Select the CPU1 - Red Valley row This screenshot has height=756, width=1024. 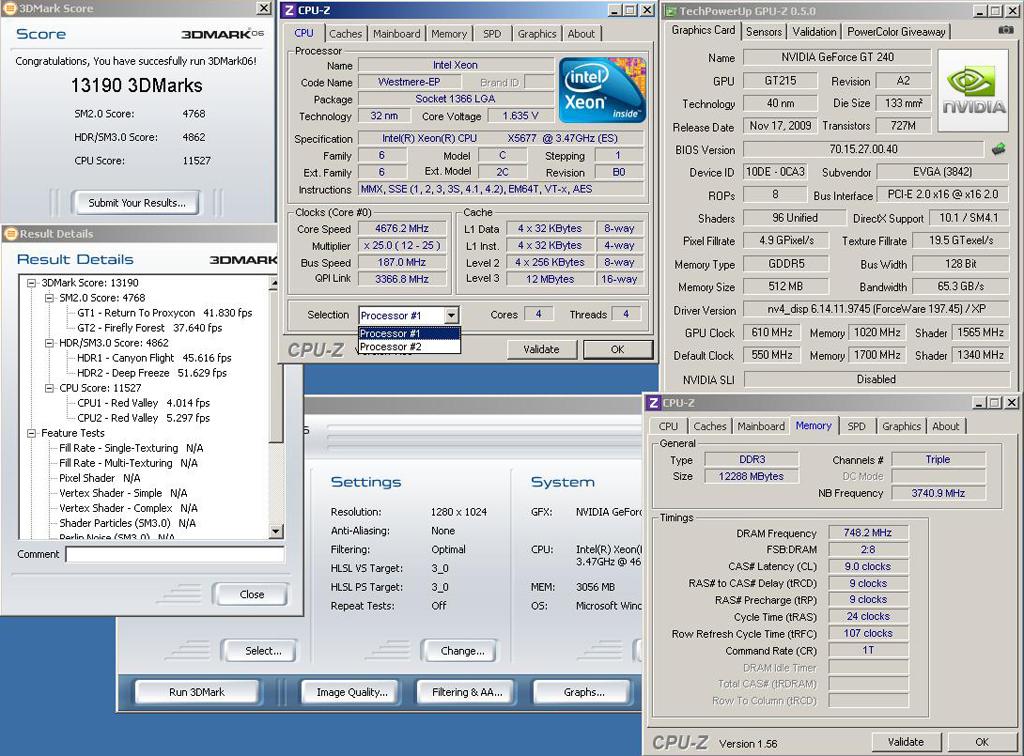point(144,403)
